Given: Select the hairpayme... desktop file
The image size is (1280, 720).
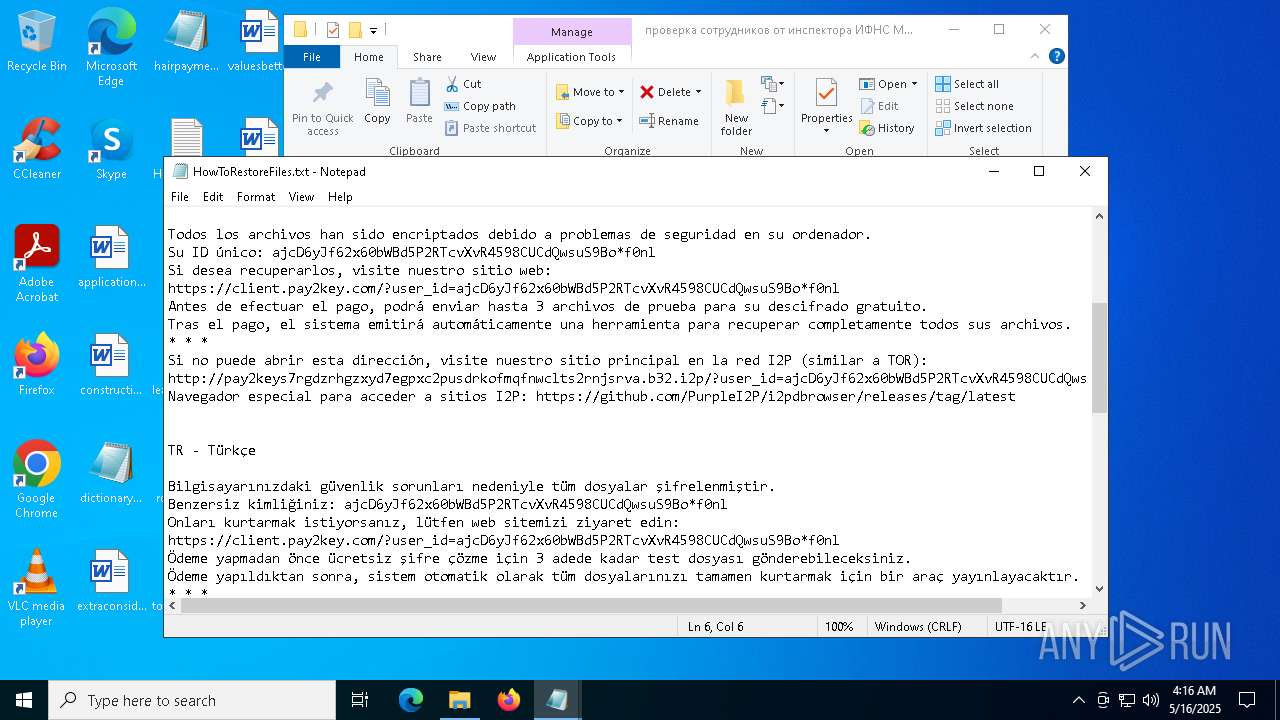Looking at the screenshot, I should (186, 42).
